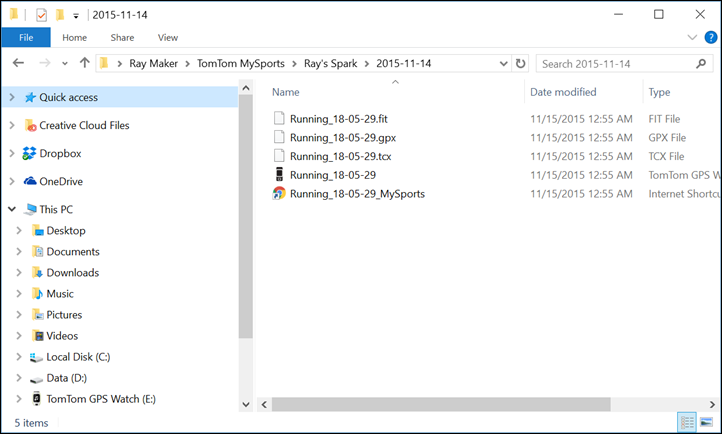The image size is (722, 434).
Task: Click the magnifier search icon
Action: coord(701,64)
